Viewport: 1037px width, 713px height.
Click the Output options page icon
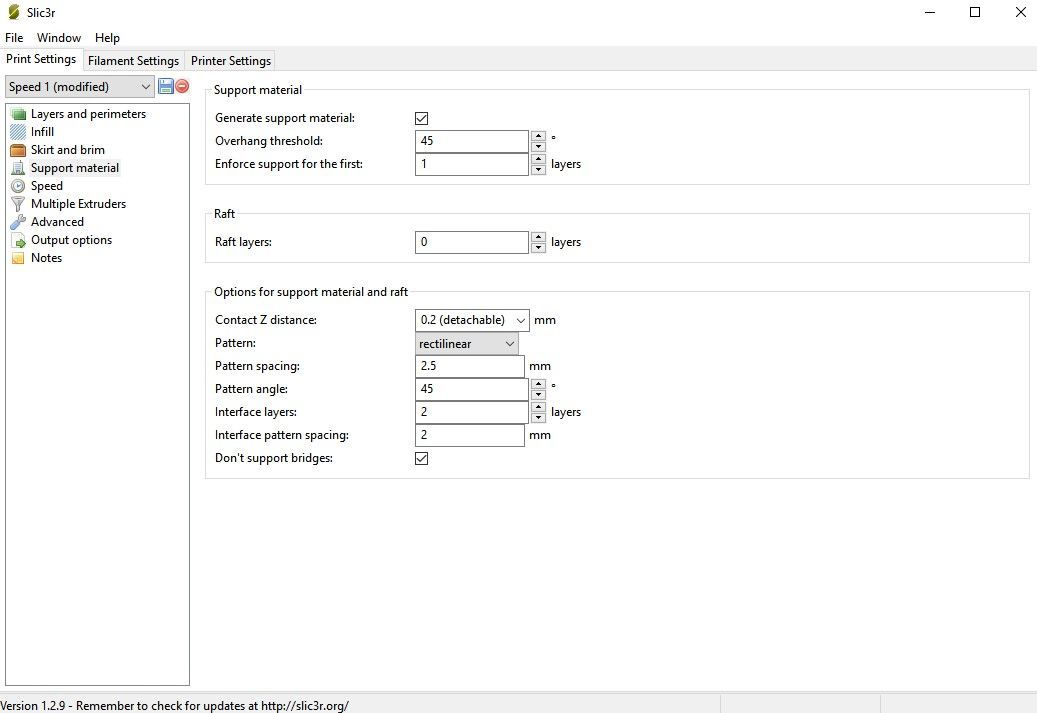click(19, 240)
